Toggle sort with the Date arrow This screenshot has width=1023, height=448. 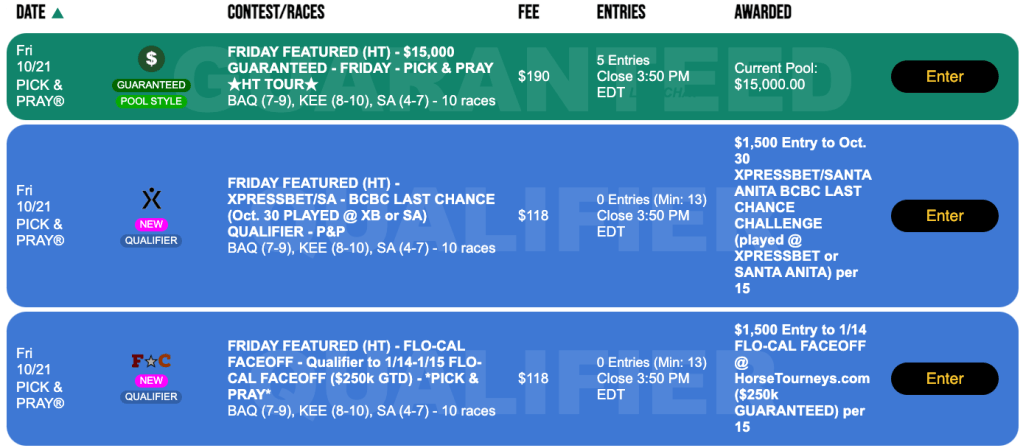pos(57,13)
